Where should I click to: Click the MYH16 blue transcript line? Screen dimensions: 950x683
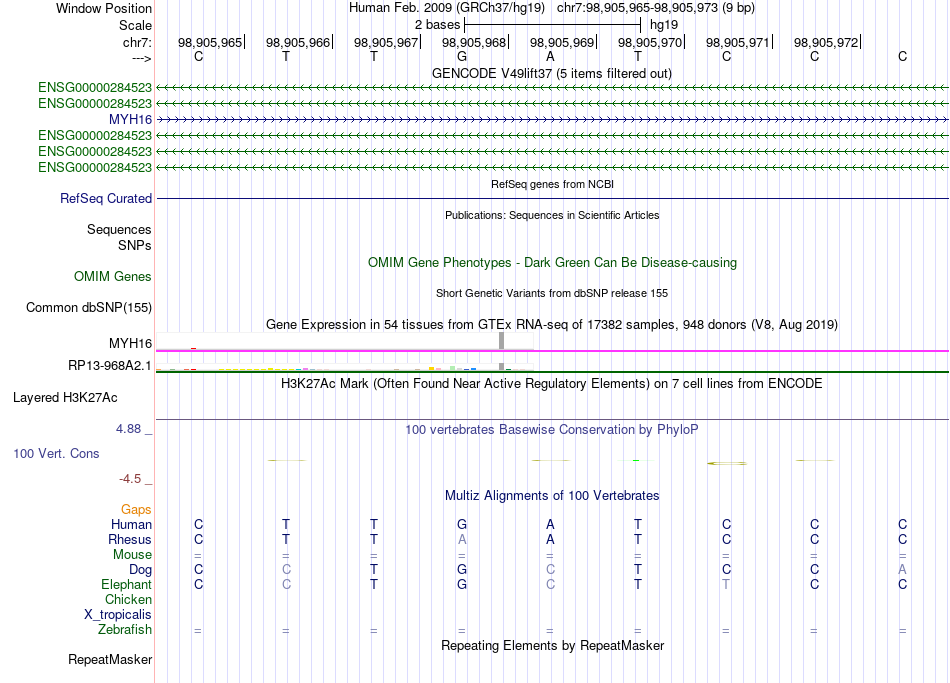tap(552, 119)
